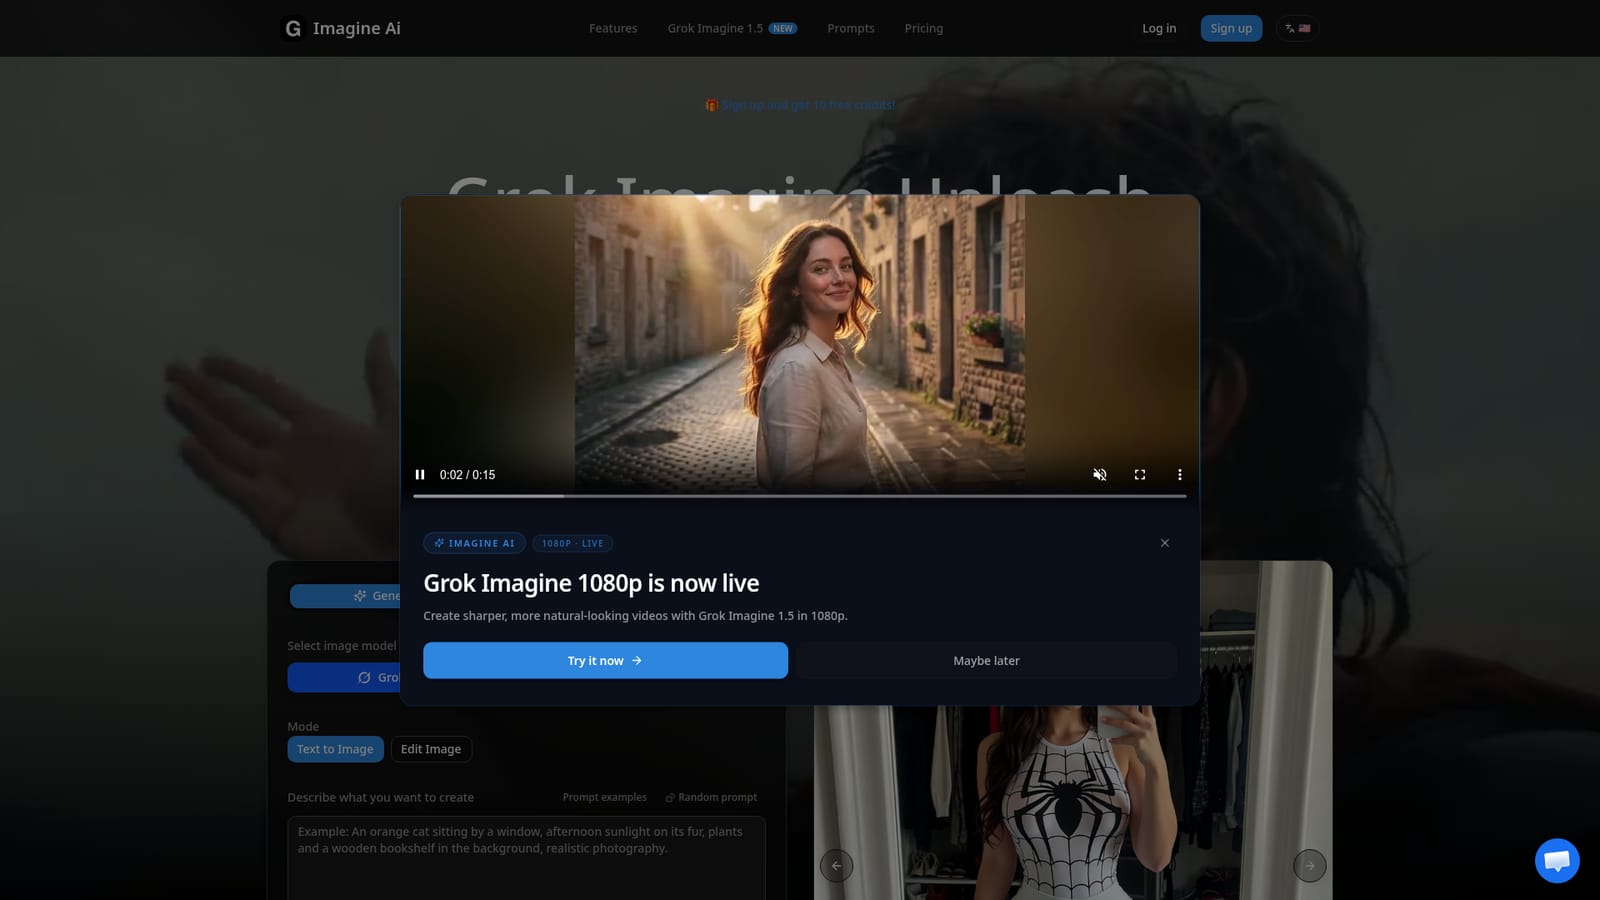
Task: Open video in fullscreen mode
Action: (x=1140, y=475)
